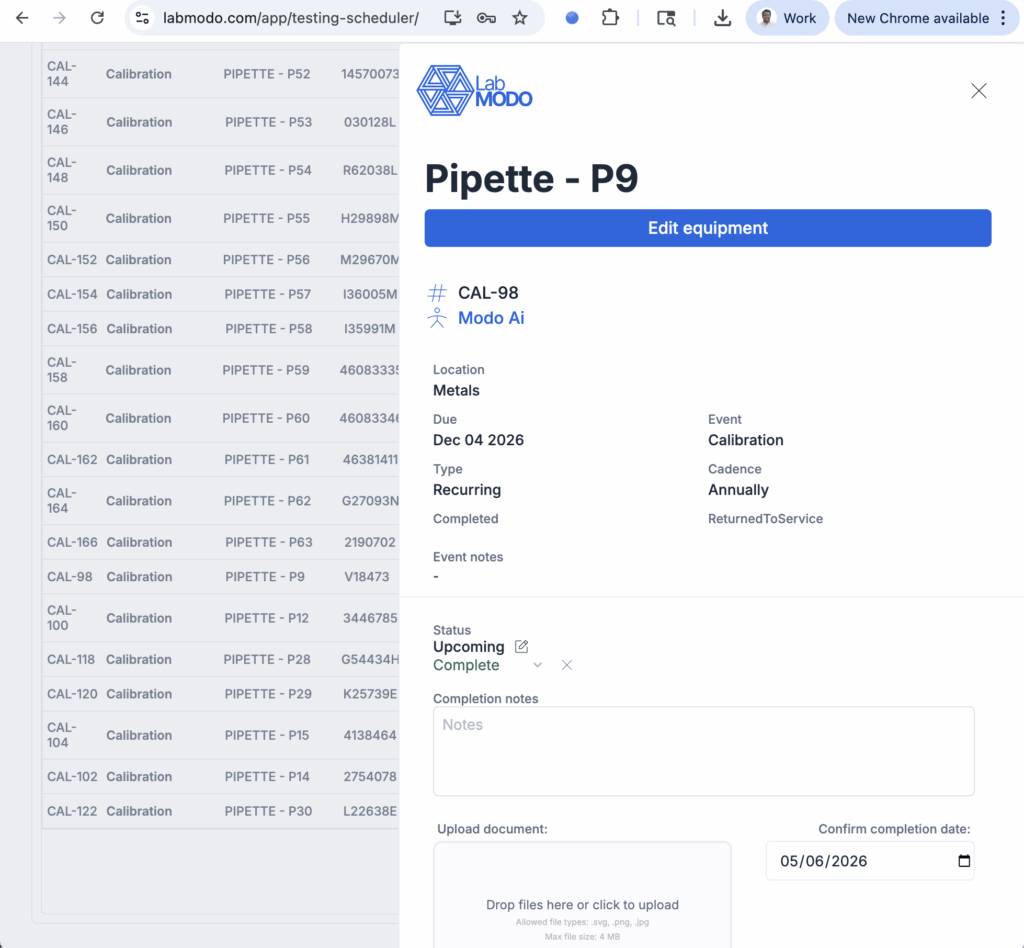Click the Annually cadence value
Screen dimensions: 1024x948
pos(738,490)
